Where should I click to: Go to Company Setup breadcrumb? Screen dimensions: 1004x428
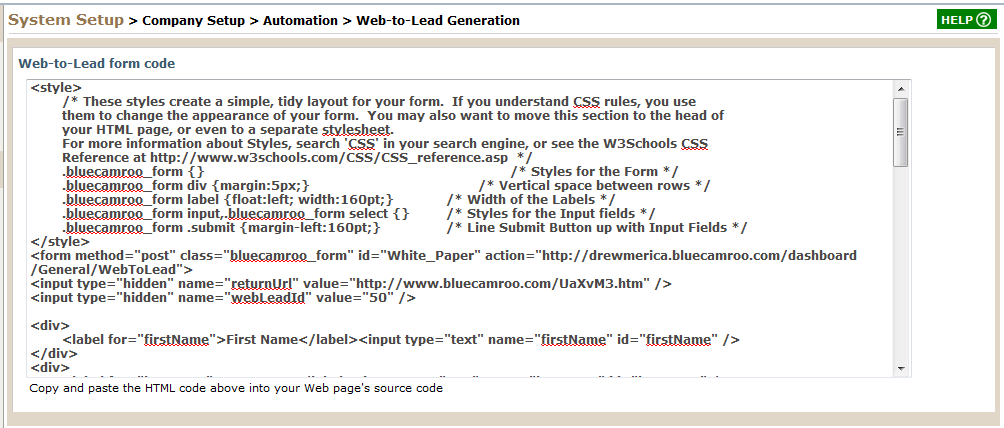[x=193, y=21]
